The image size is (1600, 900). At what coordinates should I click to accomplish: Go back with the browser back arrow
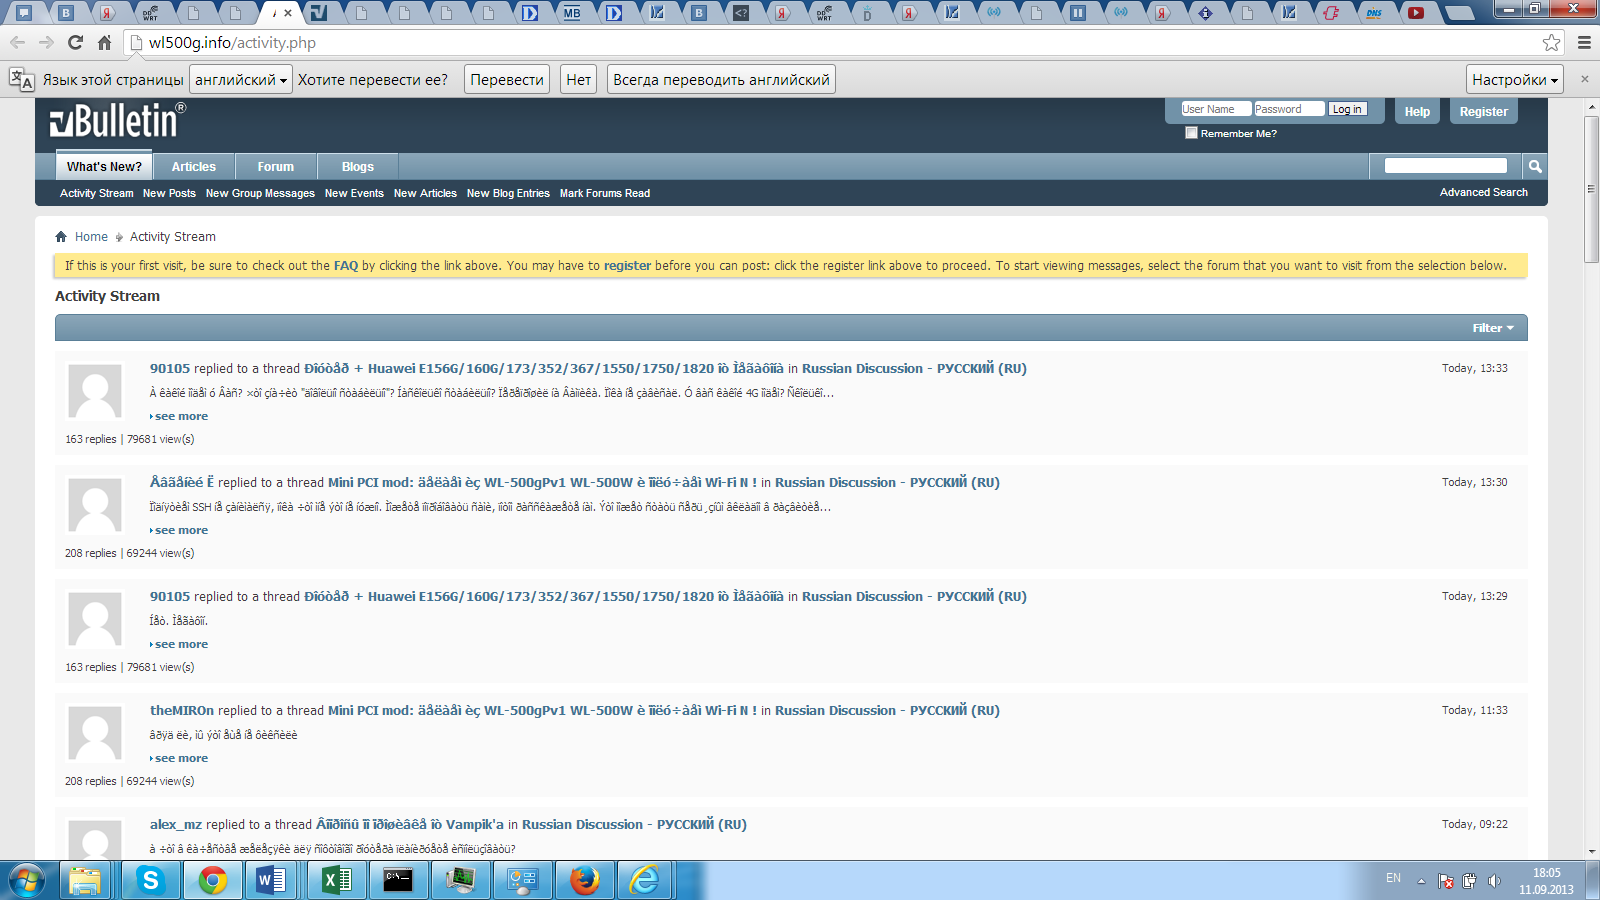coord(17,43)
